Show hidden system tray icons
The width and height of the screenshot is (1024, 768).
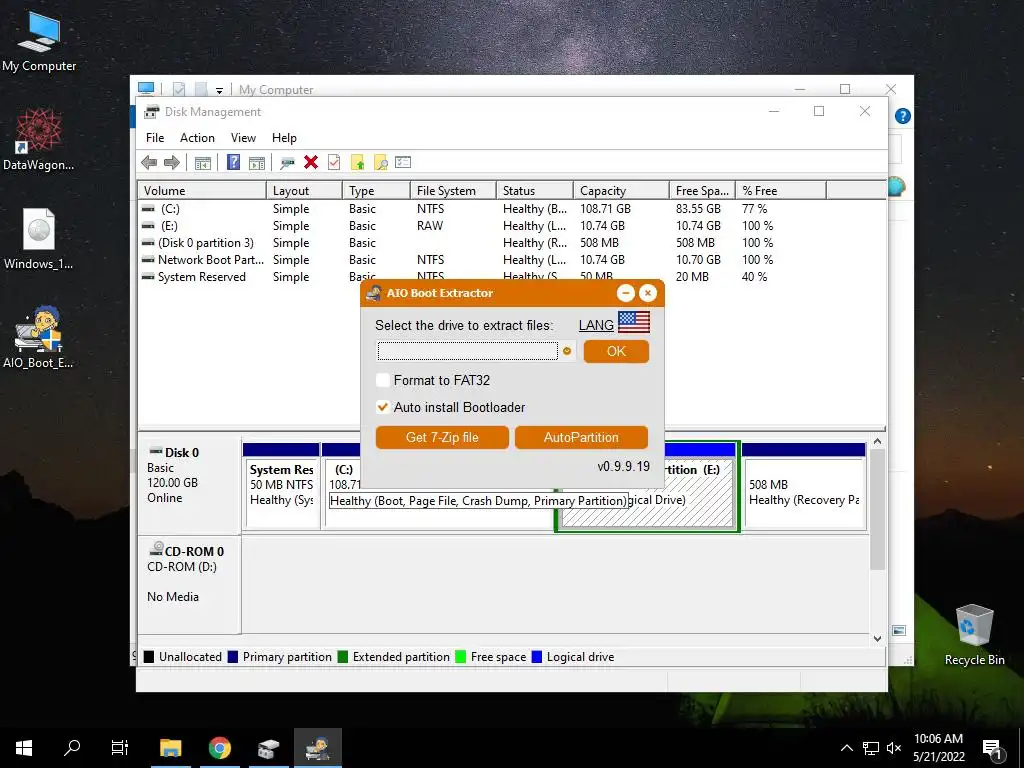[846, 748]
